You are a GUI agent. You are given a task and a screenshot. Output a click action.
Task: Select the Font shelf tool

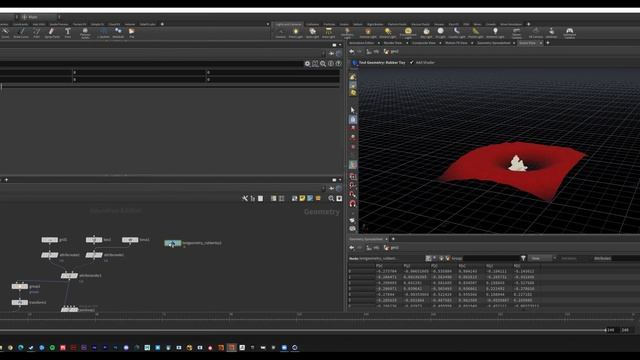click(x=68, y=33)
